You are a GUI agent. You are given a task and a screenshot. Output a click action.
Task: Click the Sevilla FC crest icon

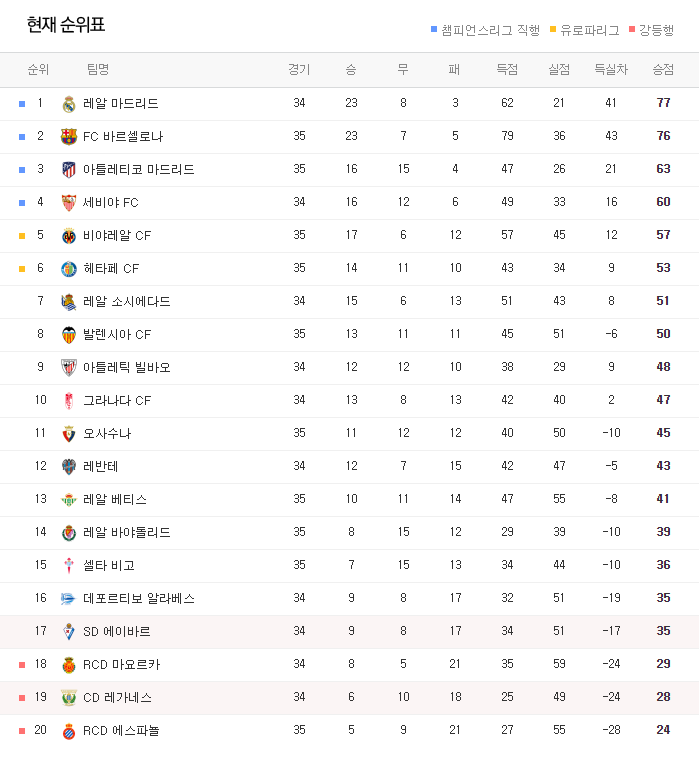click(69, 203)
